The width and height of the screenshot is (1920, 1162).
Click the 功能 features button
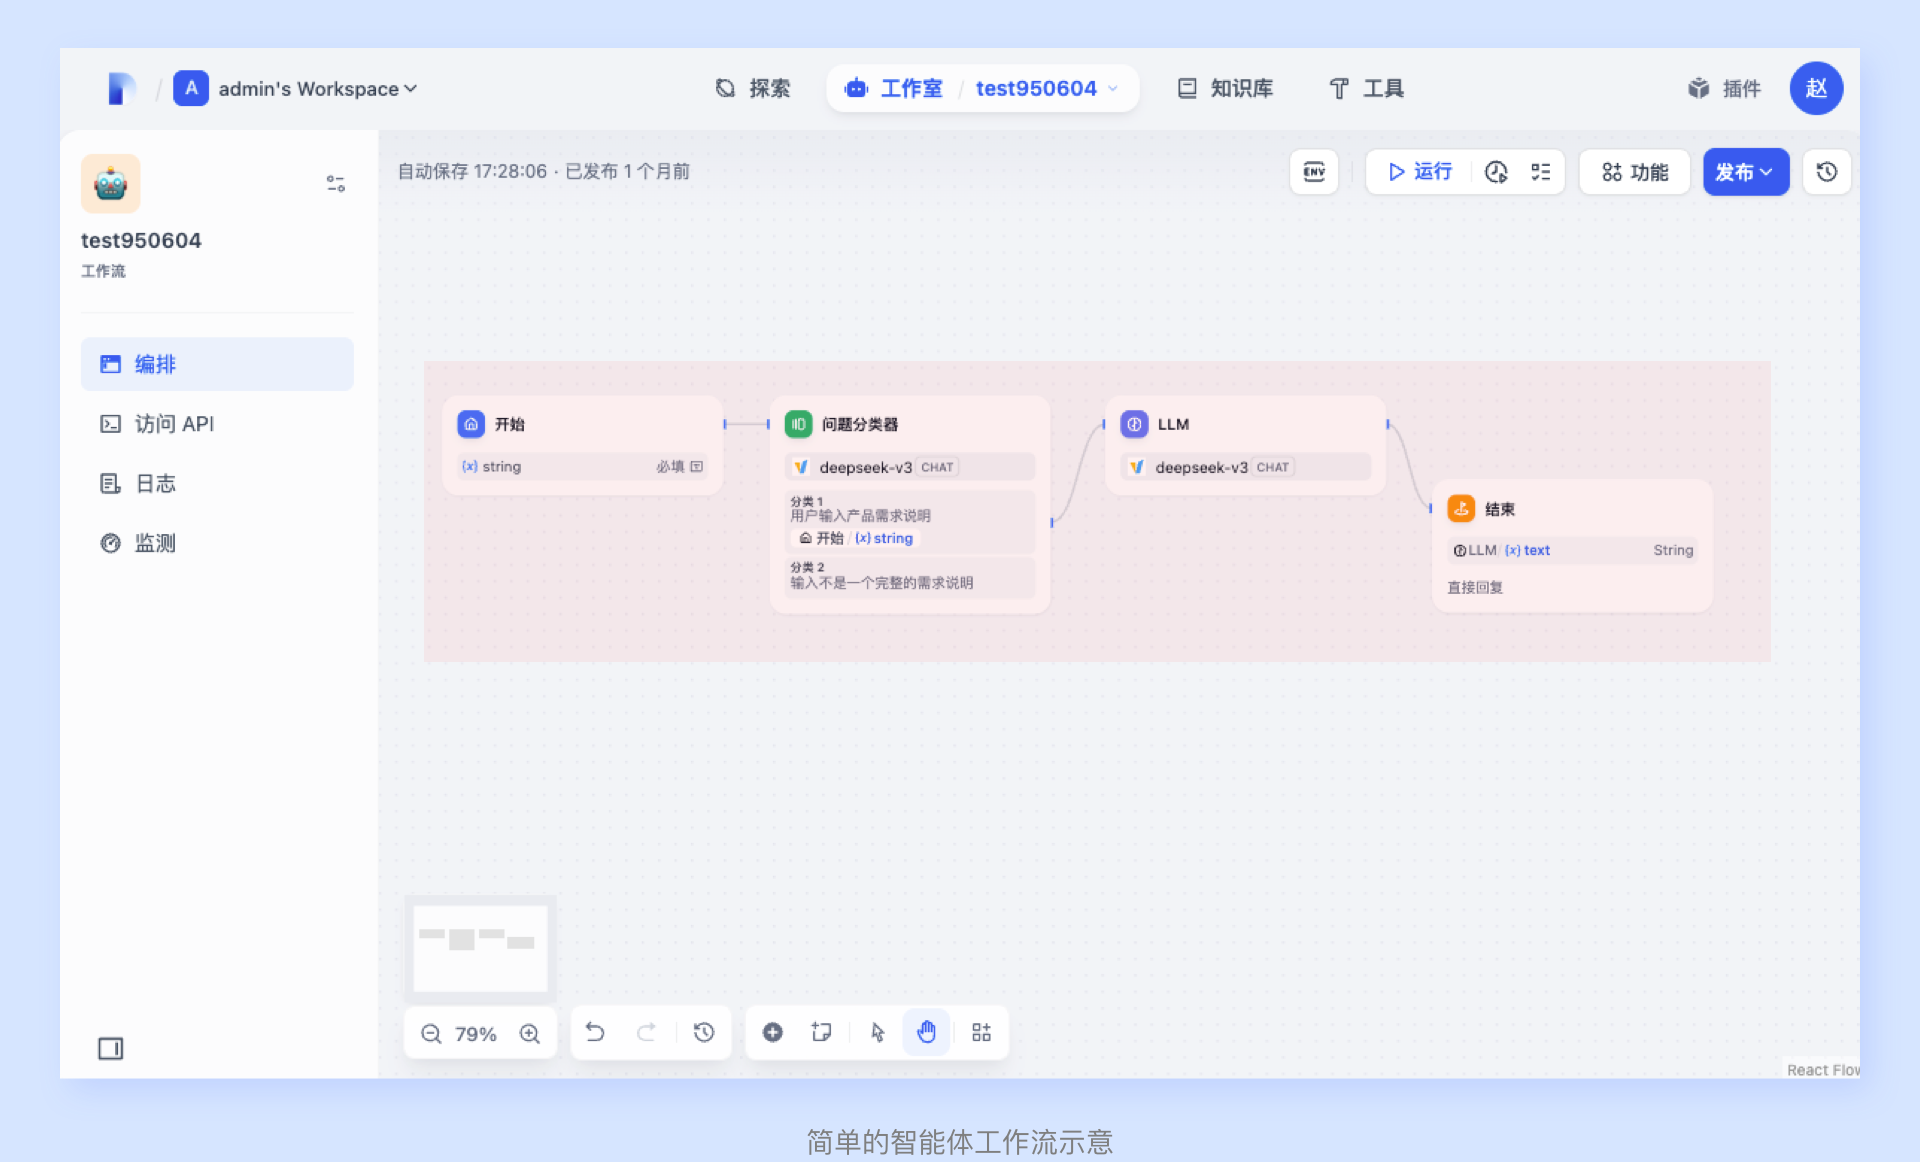tap(1635, 172)
